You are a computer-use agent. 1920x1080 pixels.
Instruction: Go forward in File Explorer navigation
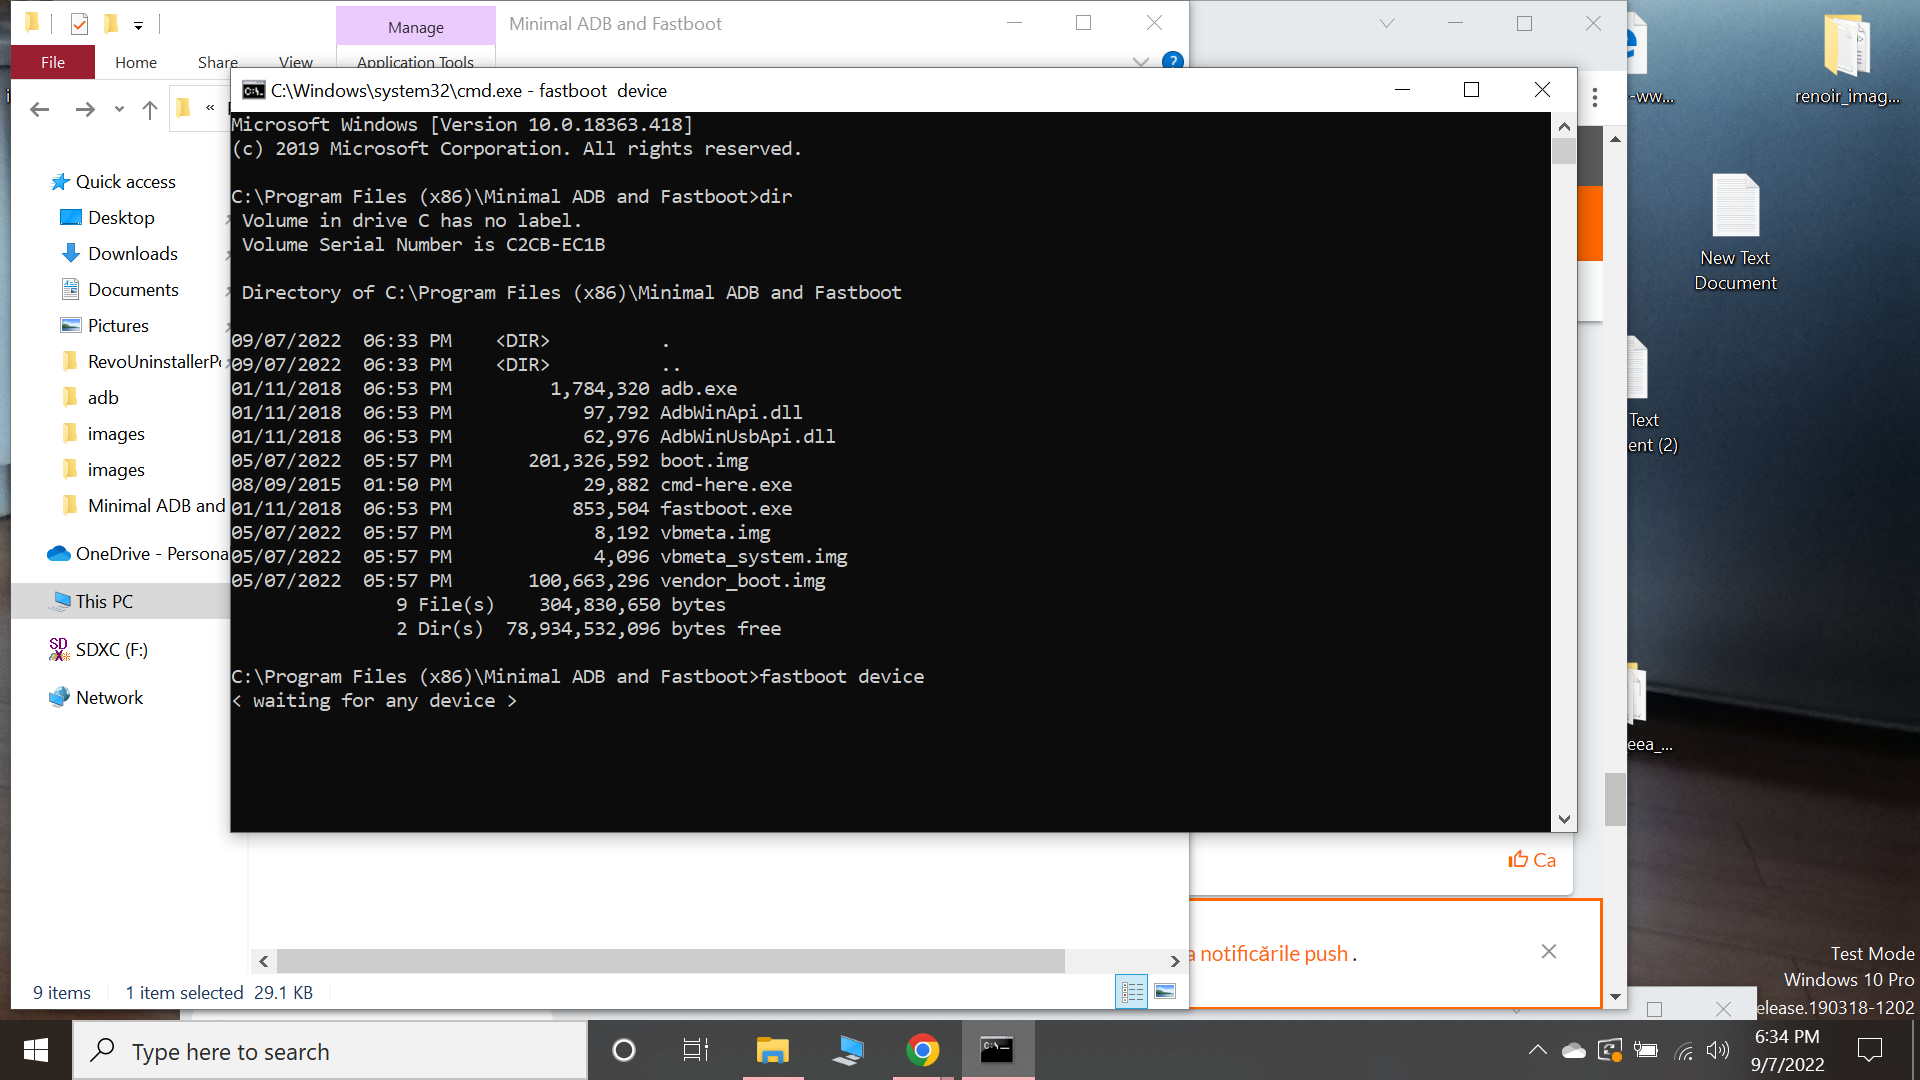pos(85,109)
